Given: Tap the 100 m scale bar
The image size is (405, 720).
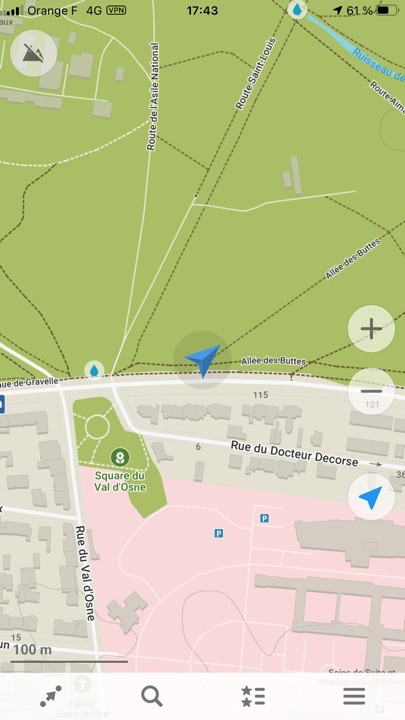Looking at the screenshot, I should (68, 654).
